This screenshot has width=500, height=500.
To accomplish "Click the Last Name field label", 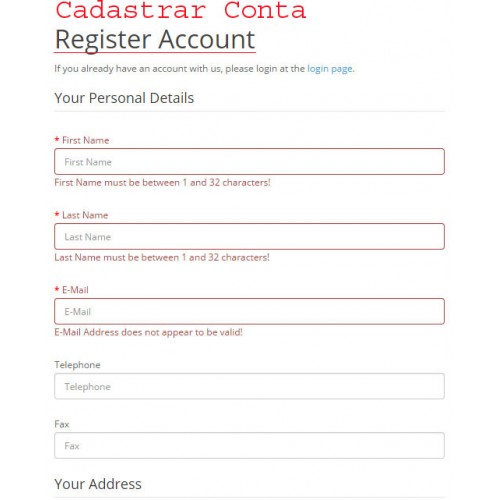I will pyautogui.click(x=85, y=215).
